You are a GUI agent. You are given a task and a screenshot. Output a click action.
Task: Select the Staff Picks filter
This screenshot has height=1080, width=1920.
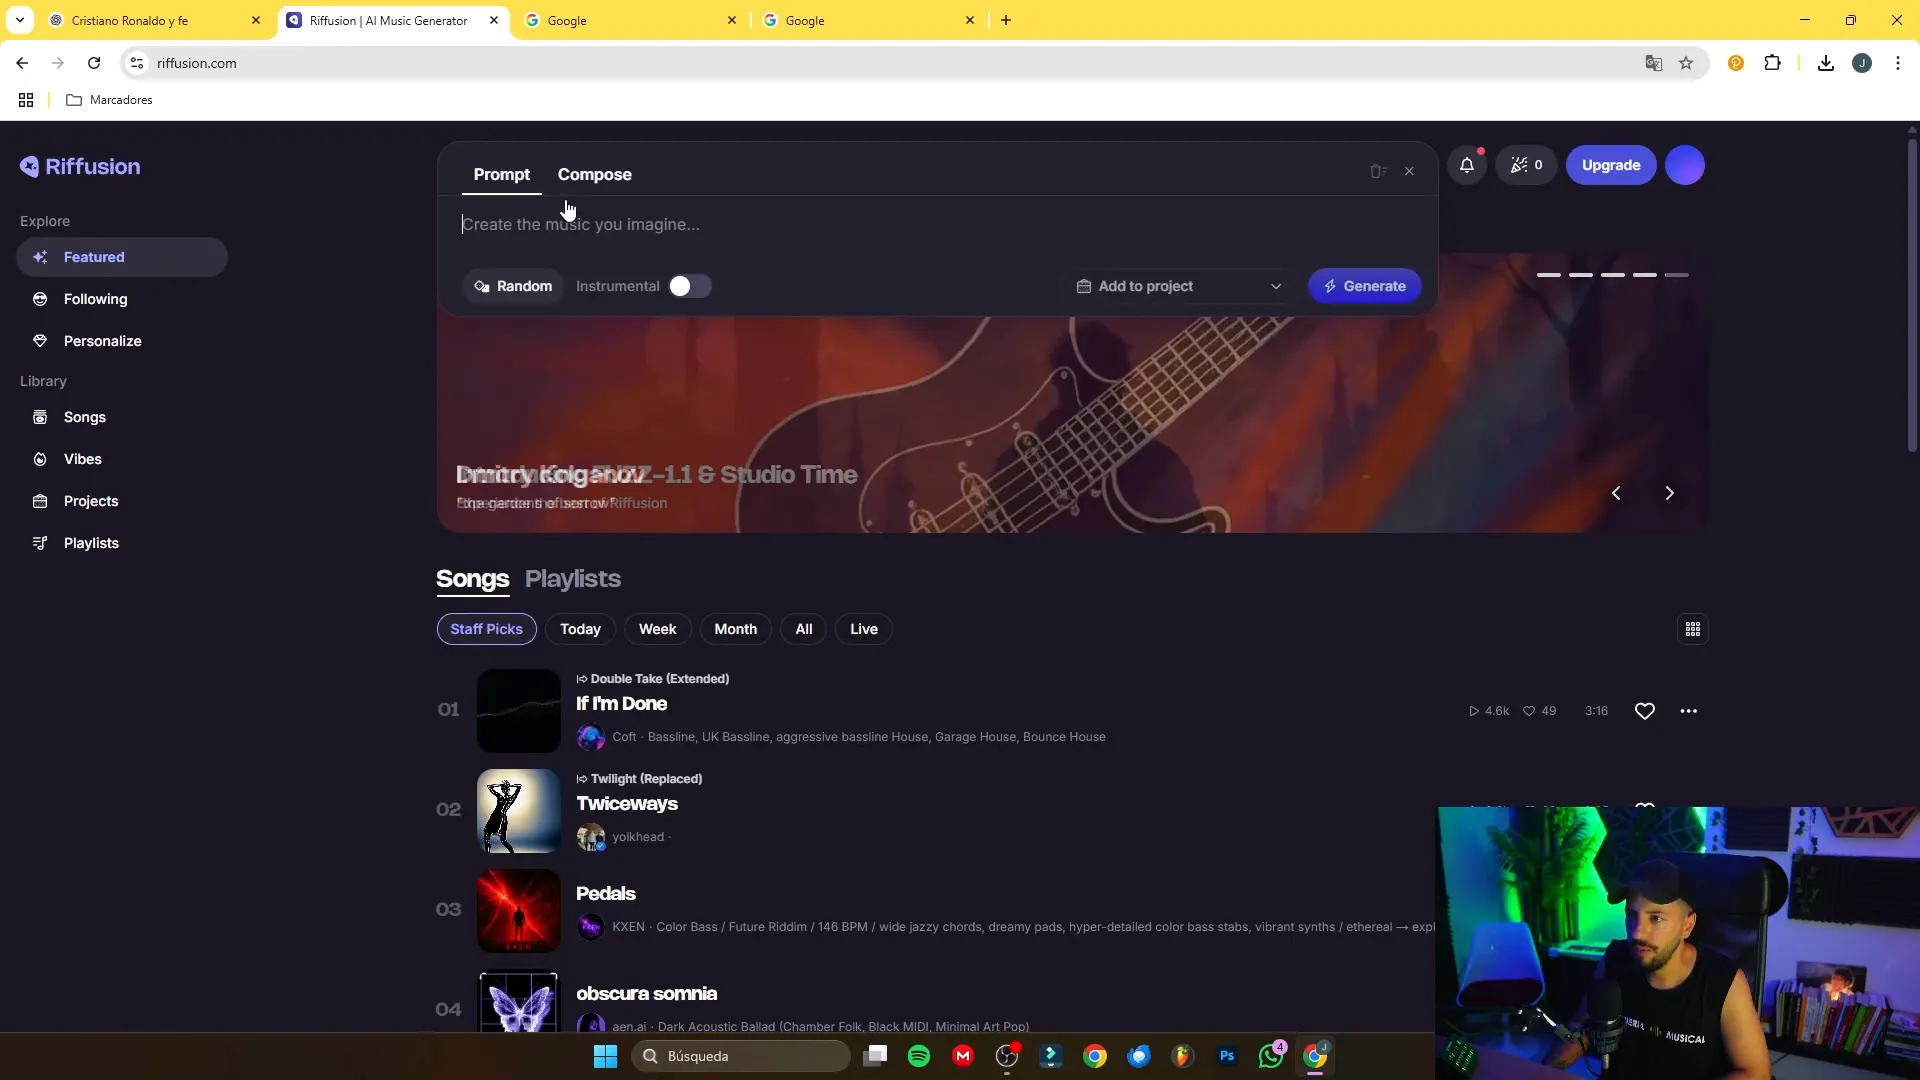pyautogui.click(x=486, y=629)
